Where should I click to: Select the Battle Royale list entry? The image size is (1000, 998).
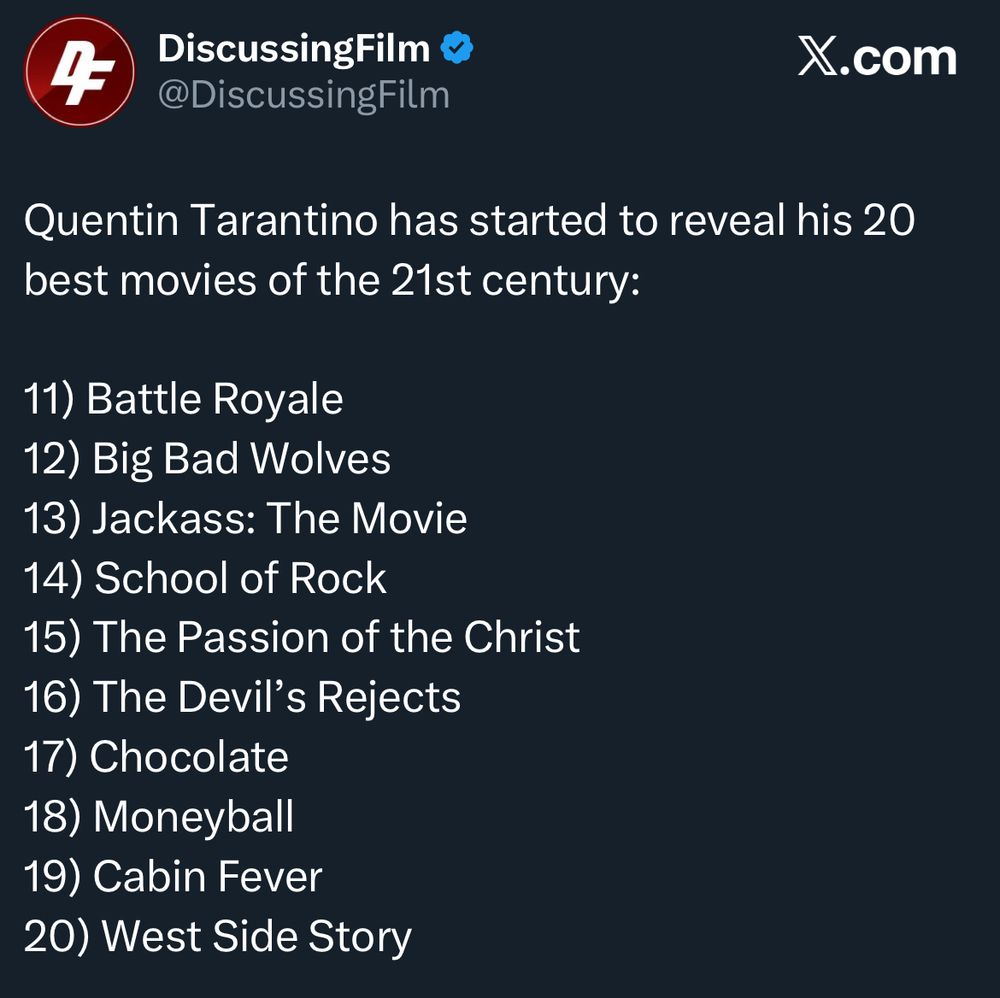pos(183,399)
